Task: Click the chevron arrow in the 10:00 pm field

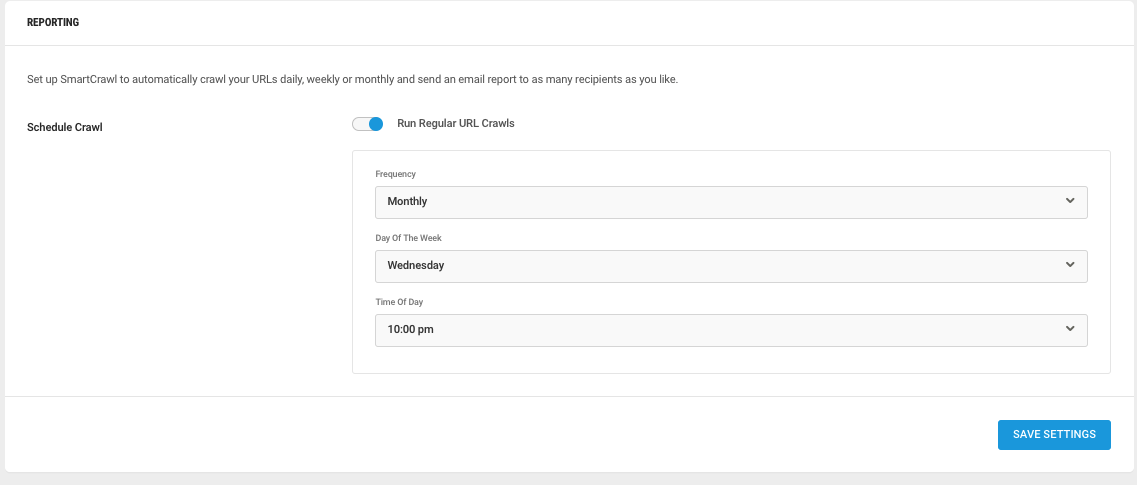Action: pos(1070,328)
